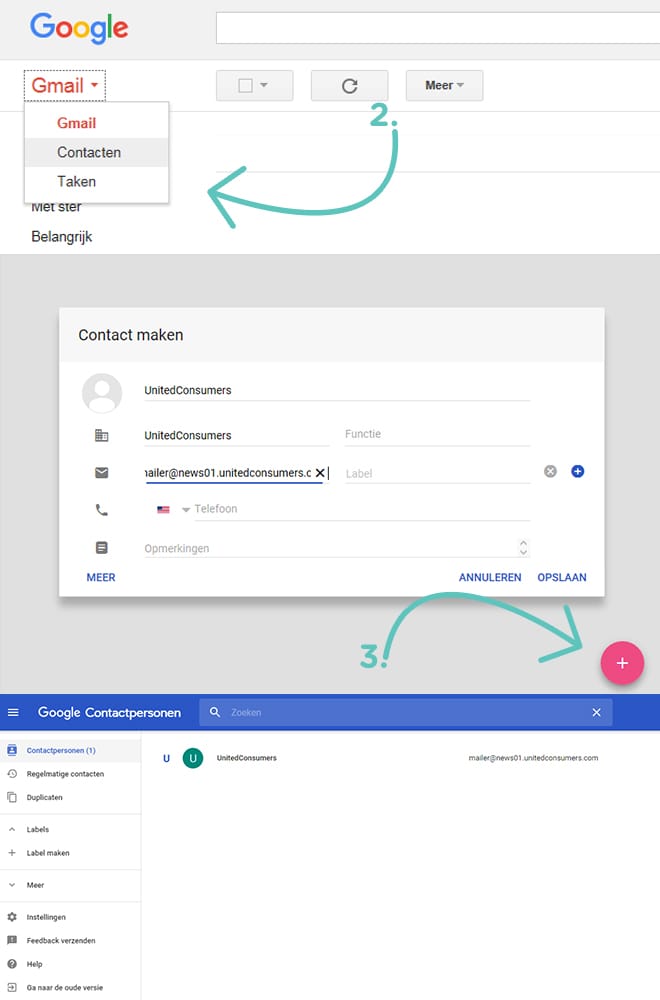Click ANNULEREN to cancel contact
Image resolution: width=660 pixels, height=1000 pixels.
[490, 577]
